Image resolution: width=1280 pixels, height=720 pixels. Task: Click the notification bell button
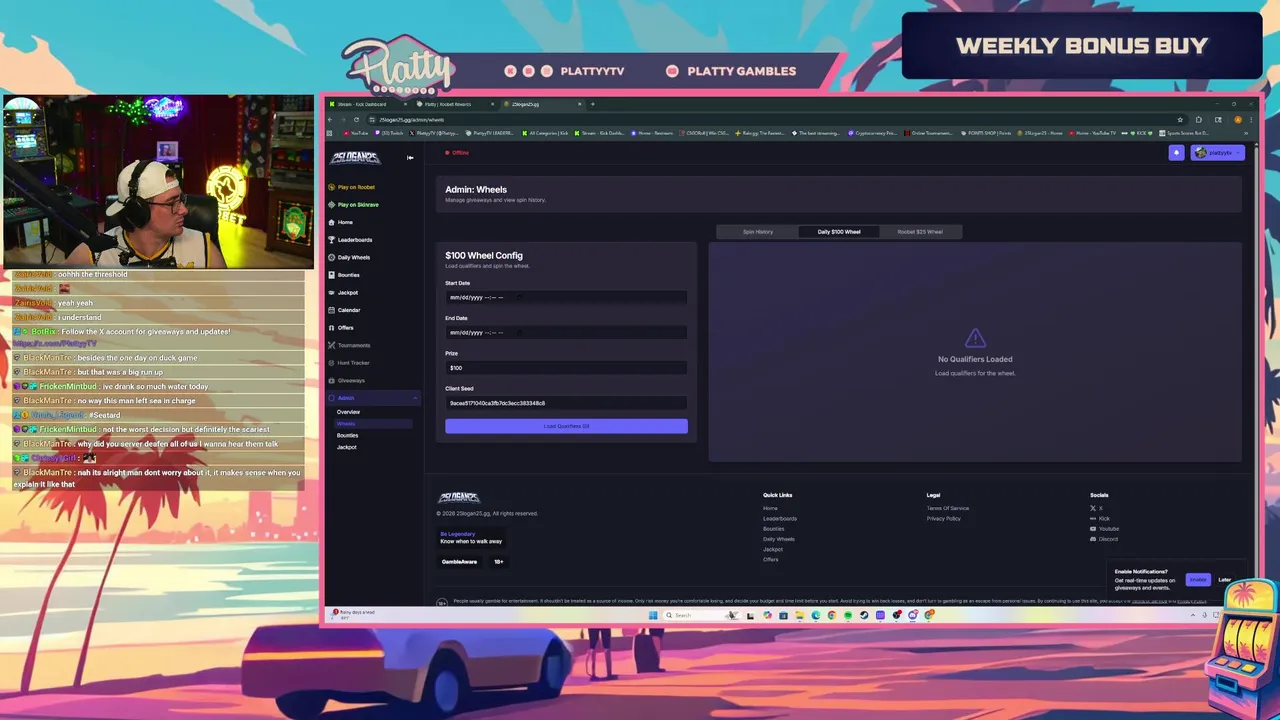(1176, 152)
